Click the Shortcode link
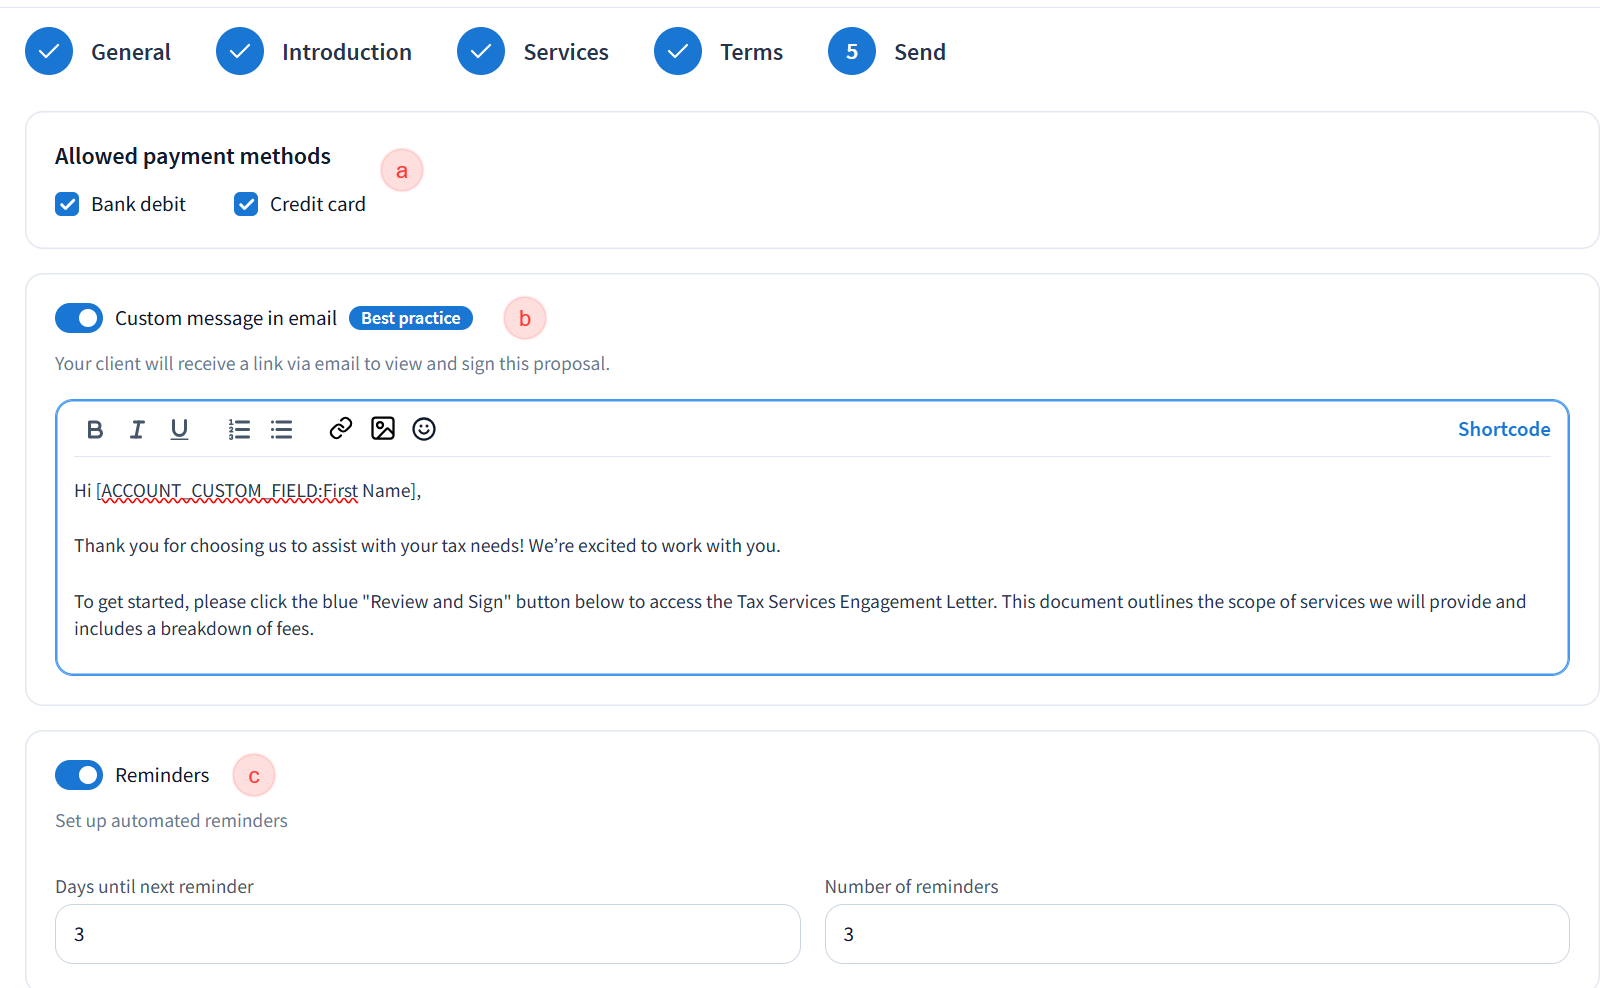The image size is (1600, 988). [1503, 429]
